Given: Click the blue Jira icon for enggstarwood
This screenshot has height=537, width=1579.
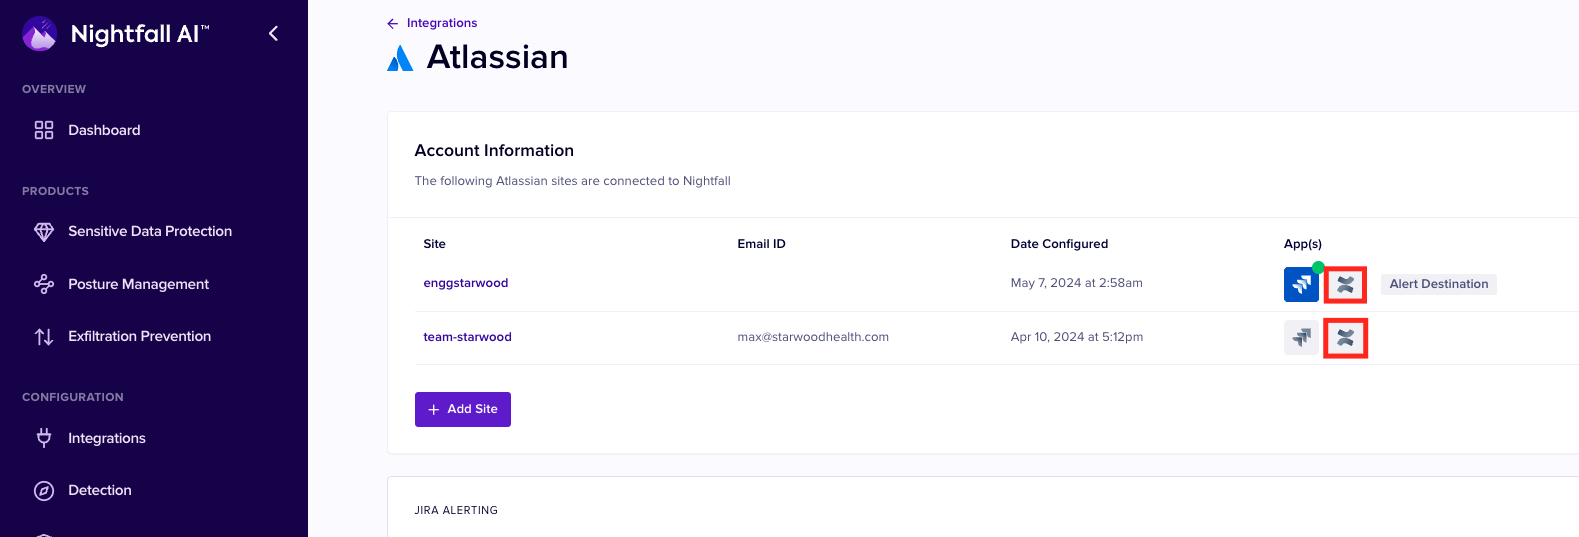Looking at the screenshot, I should [1301, 285].
